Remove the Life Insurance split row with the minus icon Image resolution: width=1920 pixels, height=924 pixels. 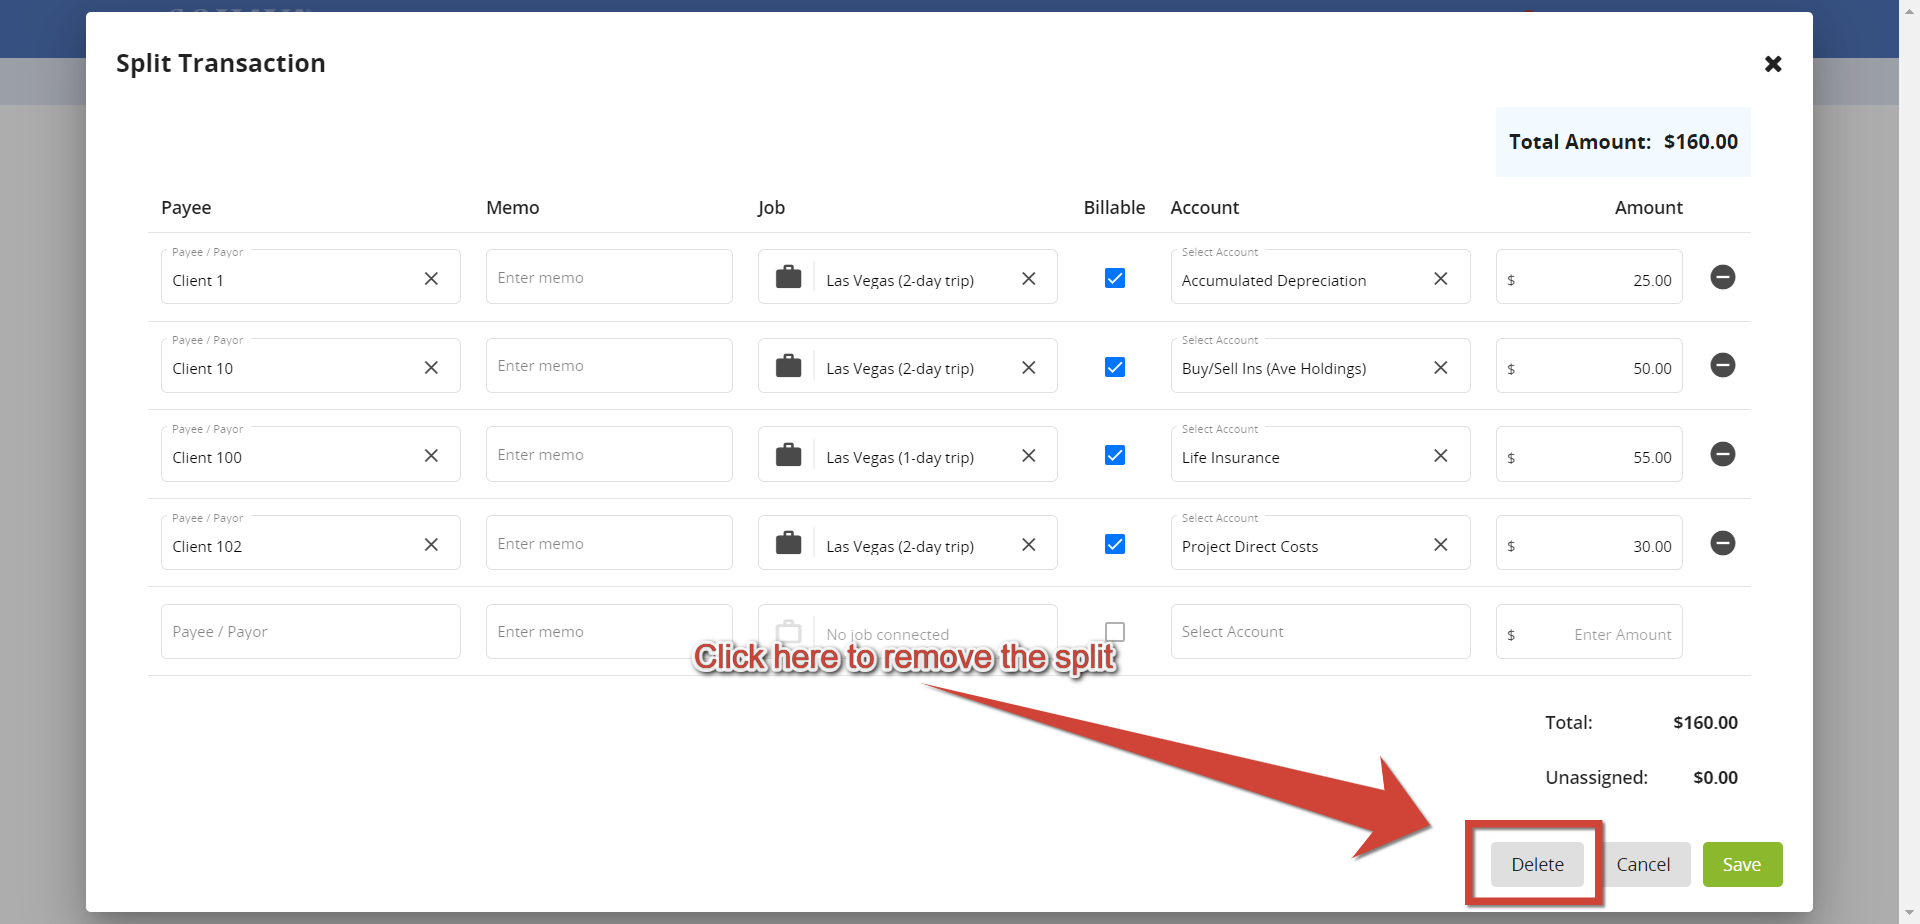point(1723,454)
